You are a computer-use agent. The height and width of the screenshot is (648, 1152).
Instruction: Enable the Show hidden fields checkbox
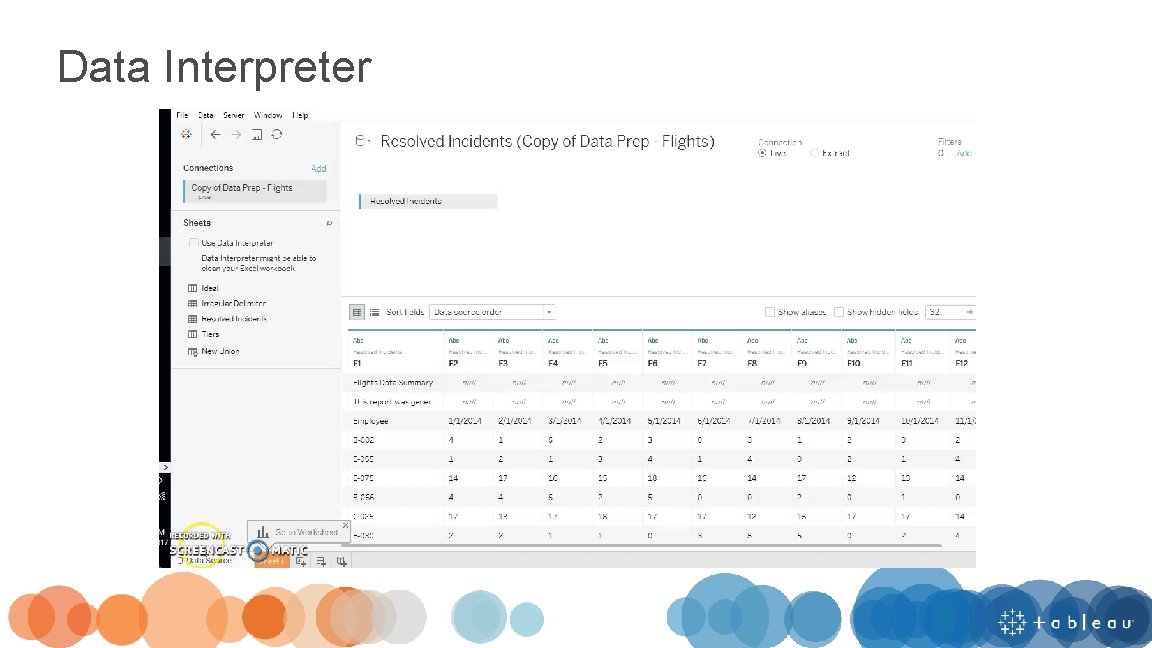[839, 312]
